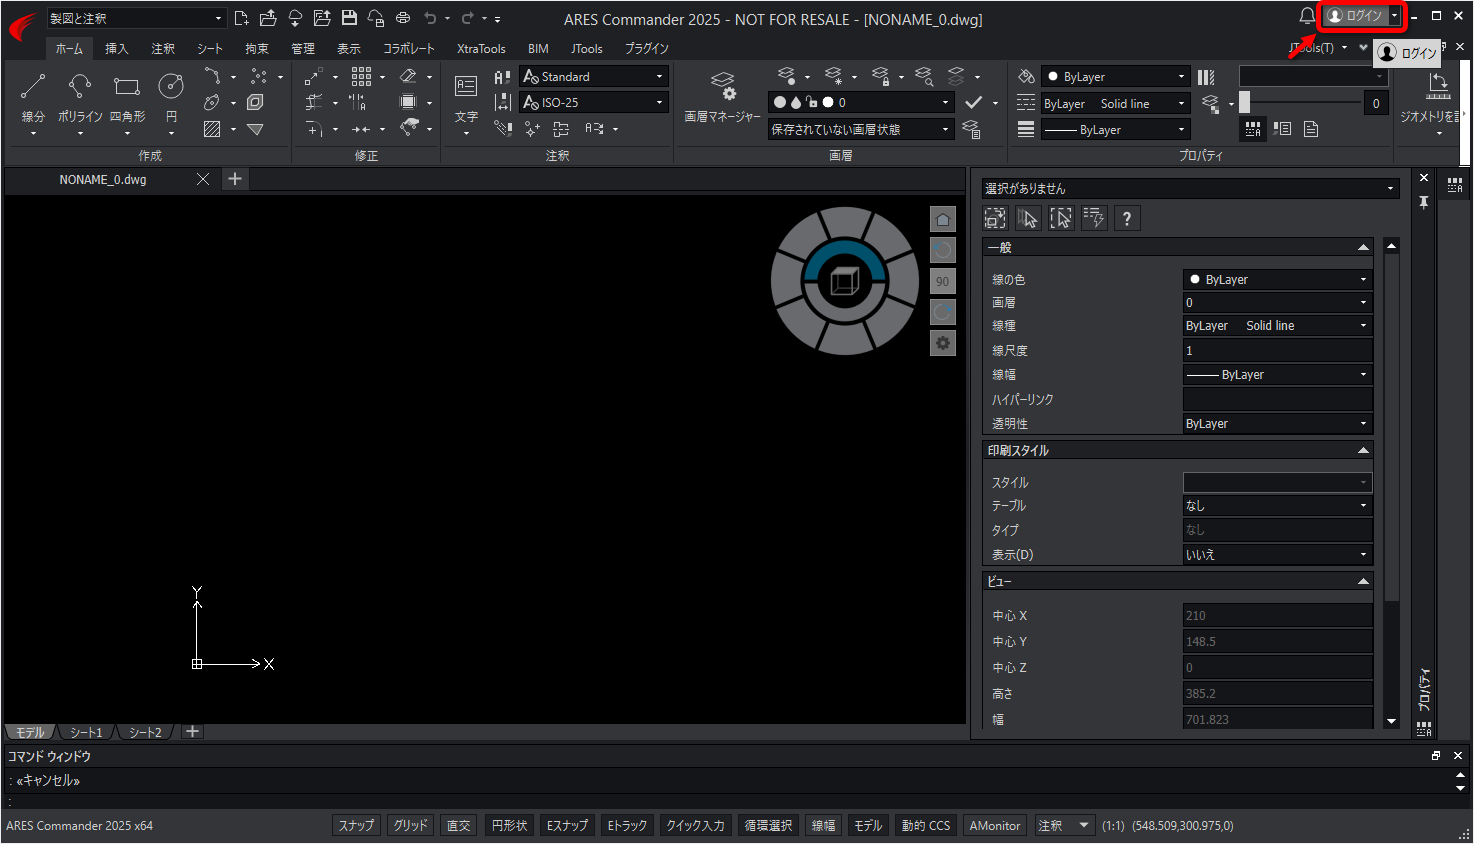Screen dimensions: 1474x844
Task: Click the help question mark in Properties panel
Action: pyautogui.click(x=1127, y=218)
